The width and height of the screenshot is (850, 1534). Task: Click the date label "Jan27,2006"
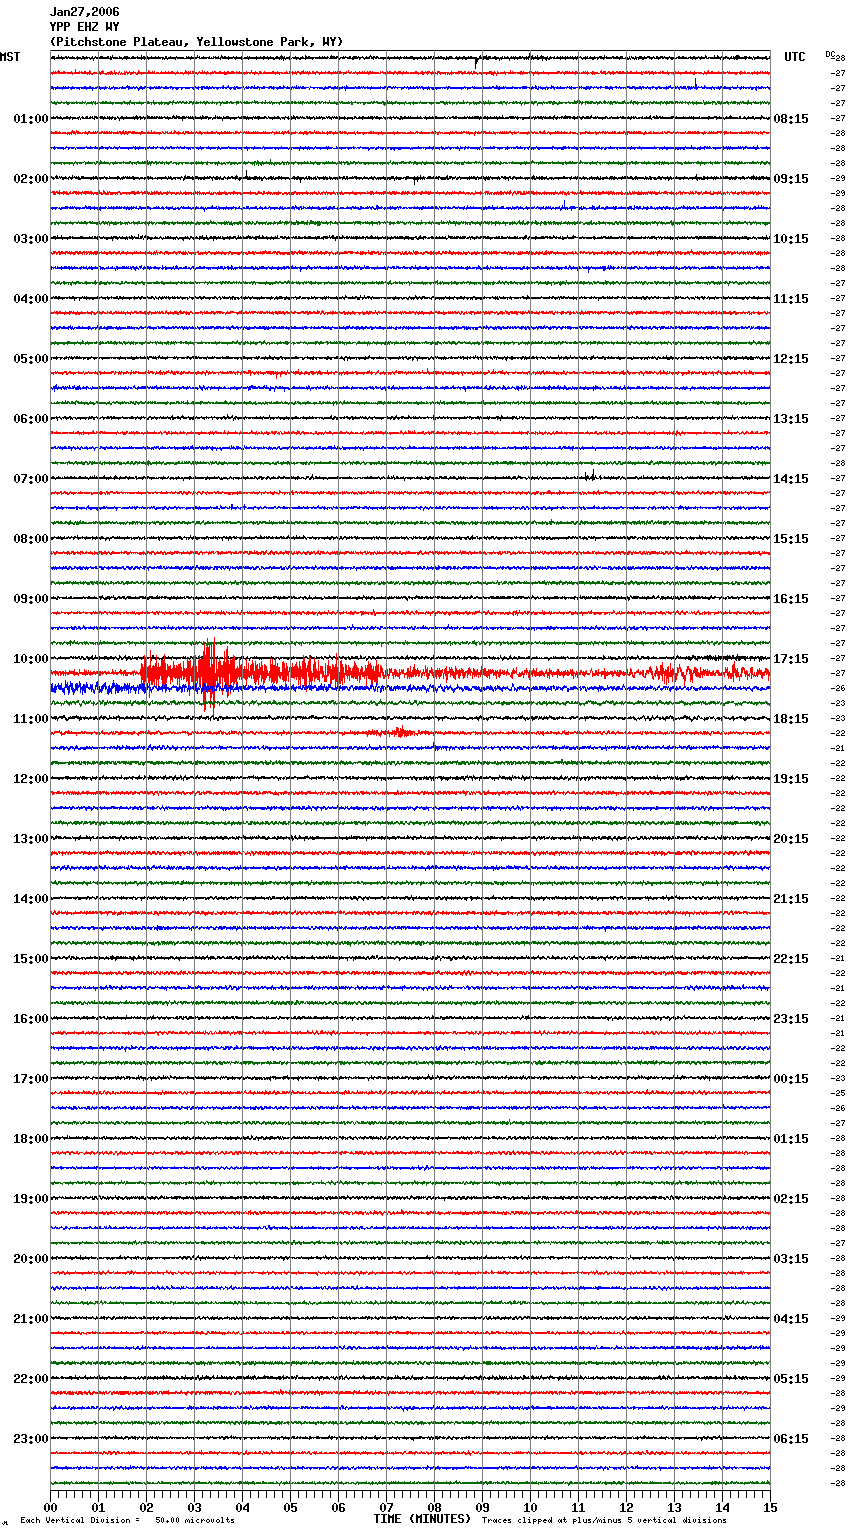[x=84, y=12]
